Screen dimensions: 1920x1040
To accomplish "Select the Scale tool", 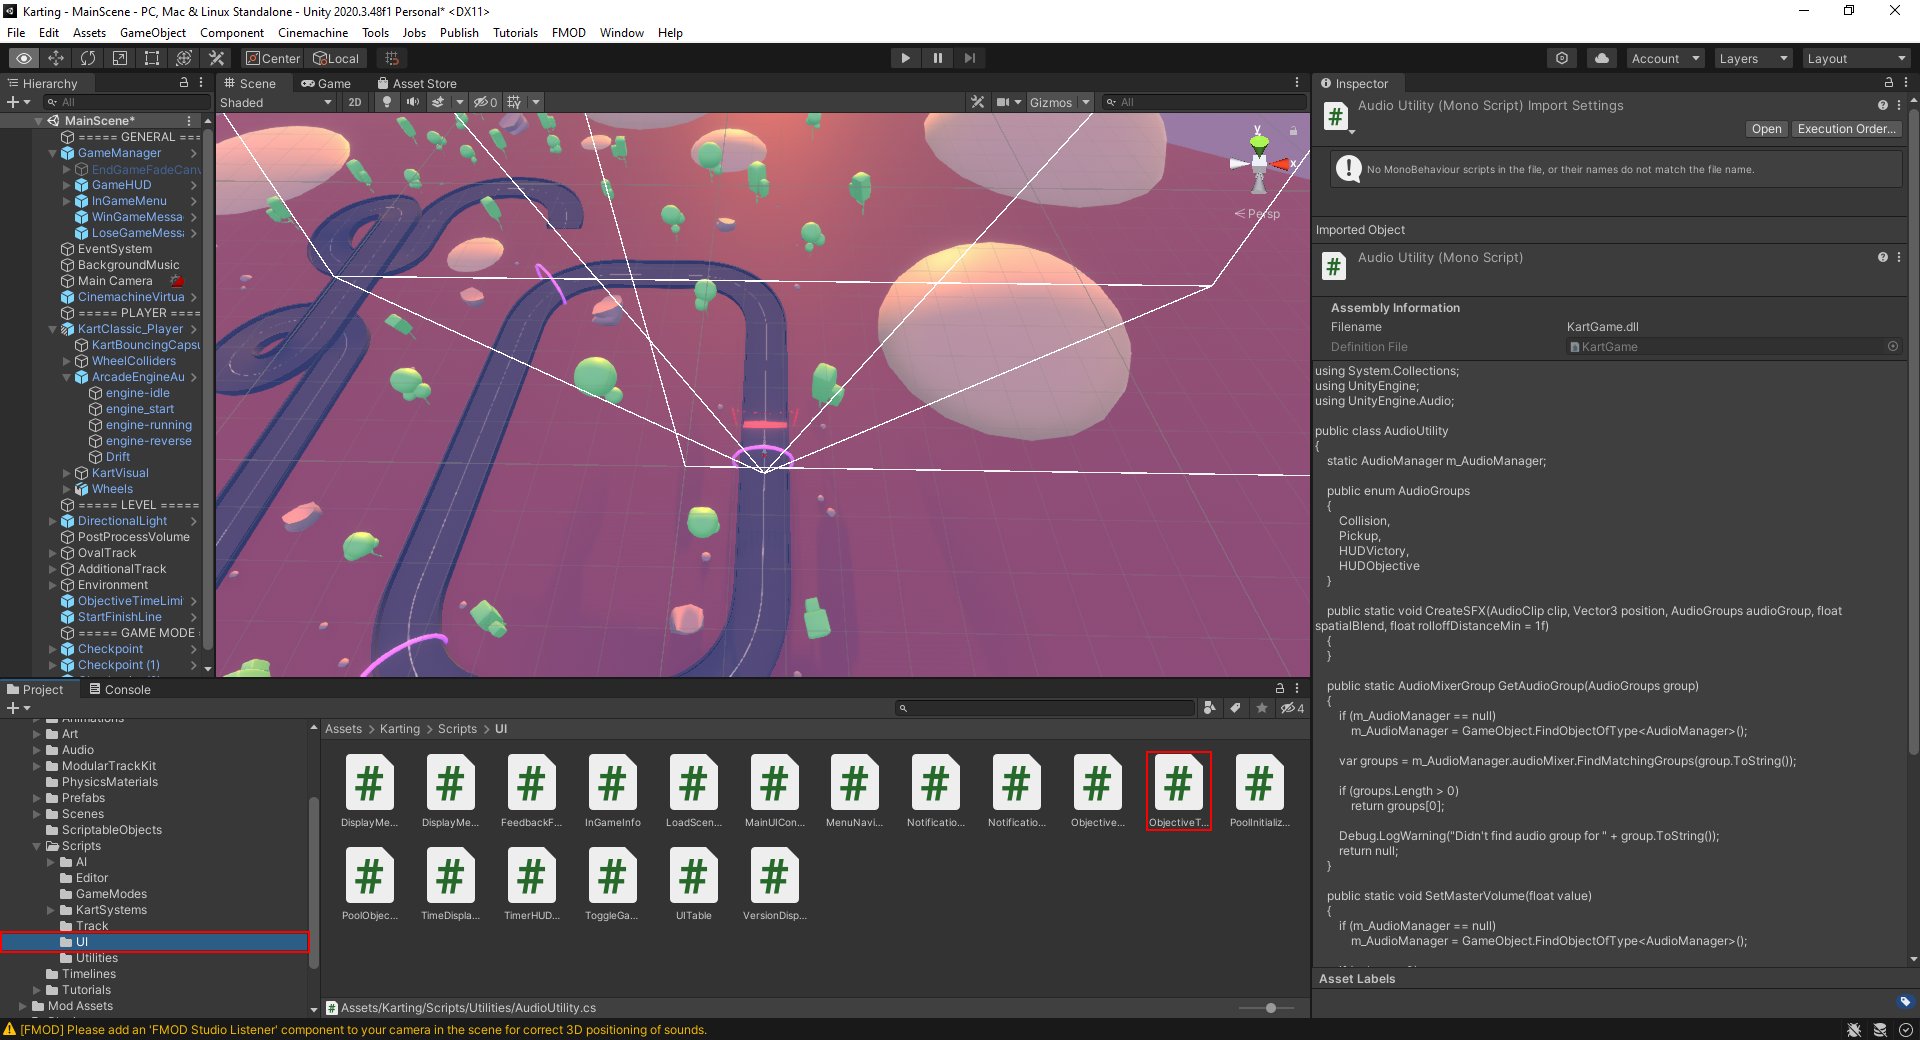I will point(120,58).
